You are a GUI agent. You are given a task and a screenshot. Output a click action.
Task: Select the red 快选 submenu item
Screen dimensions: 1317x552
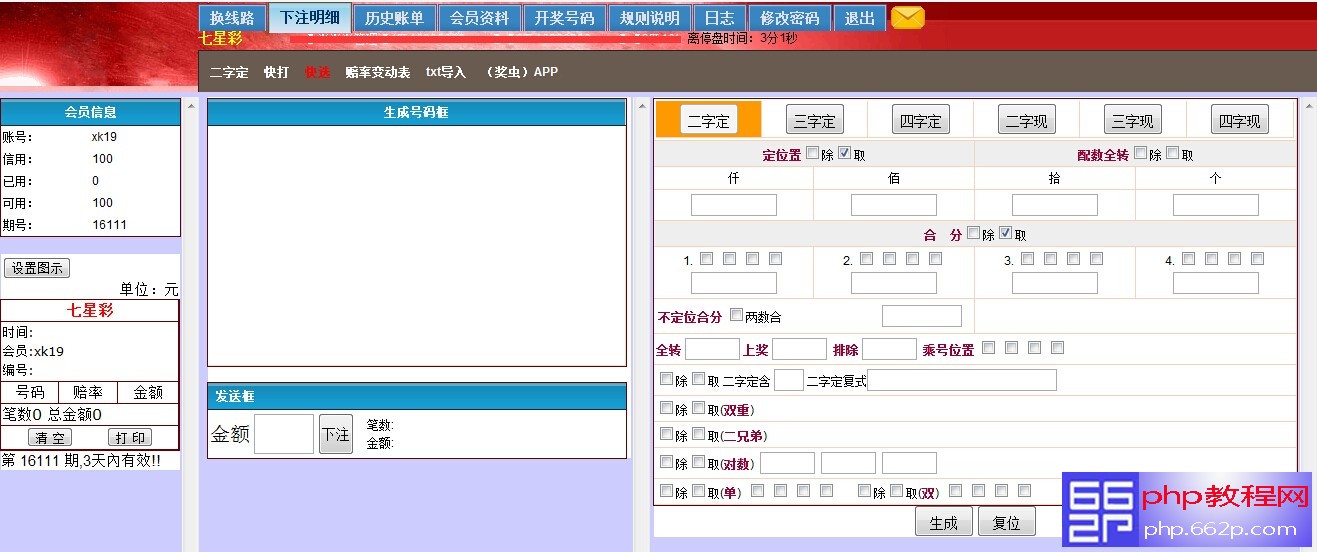click(x=317, y=72)
